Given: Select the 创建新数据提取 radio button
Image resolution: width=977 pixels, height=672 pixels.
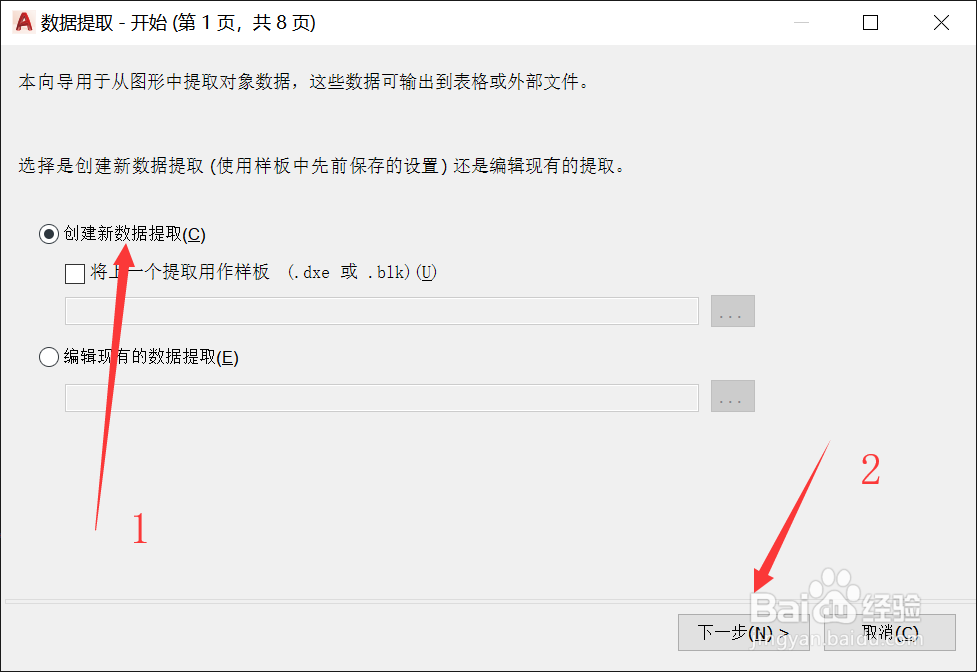Looking at the screenshot, I should [49, 234].
